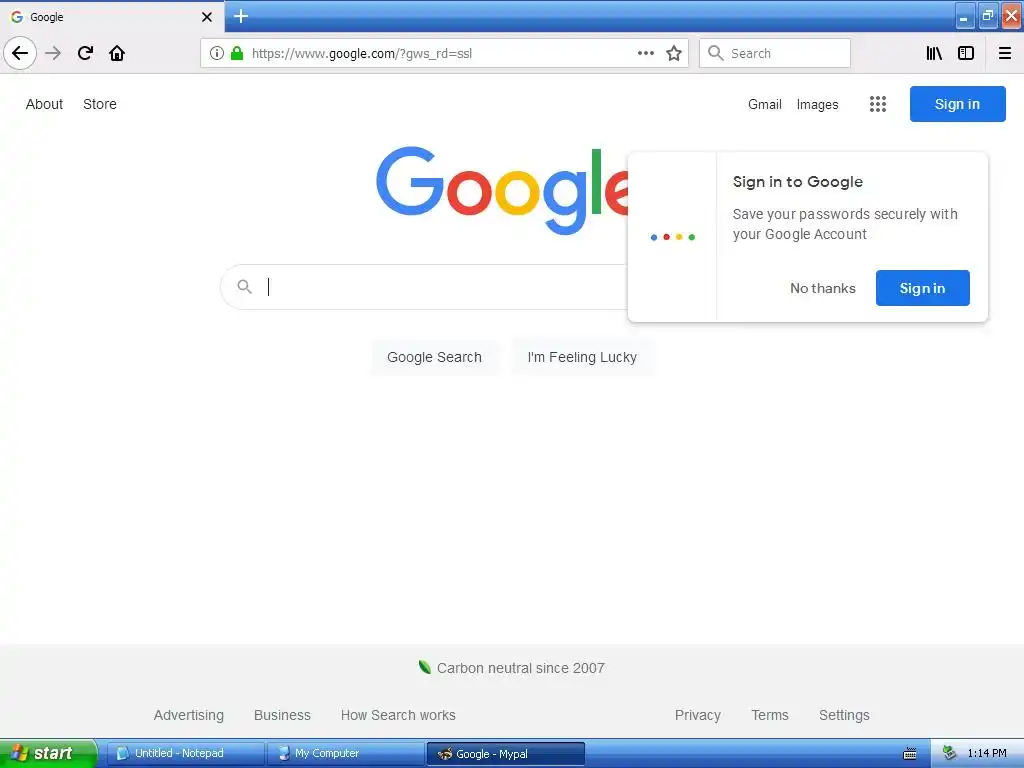
Task: Open page actions three-dot menu
Action: (646, 53)
